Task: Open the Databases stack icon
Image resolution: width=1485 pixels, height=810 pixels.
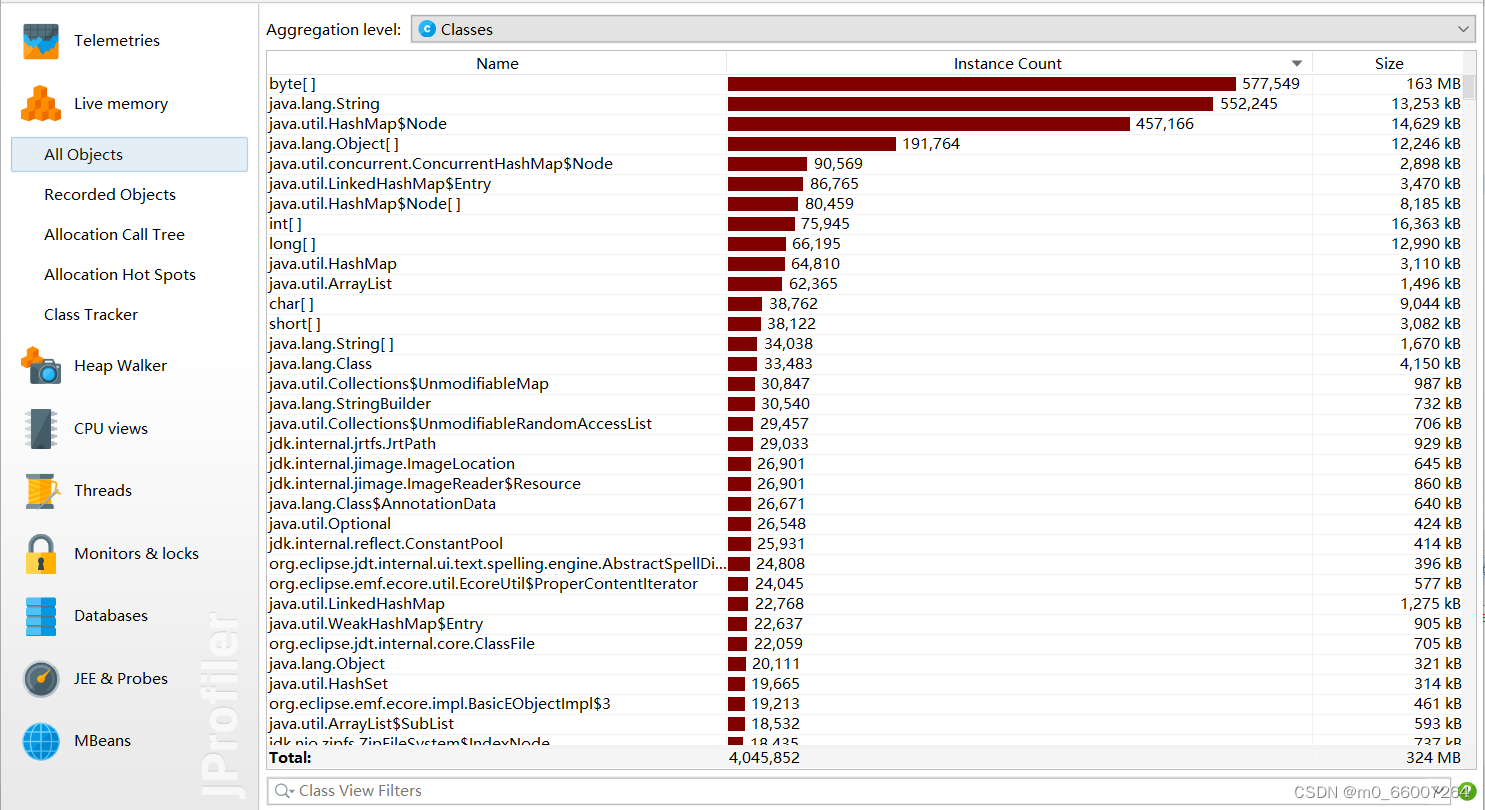Action: point(42,616)
